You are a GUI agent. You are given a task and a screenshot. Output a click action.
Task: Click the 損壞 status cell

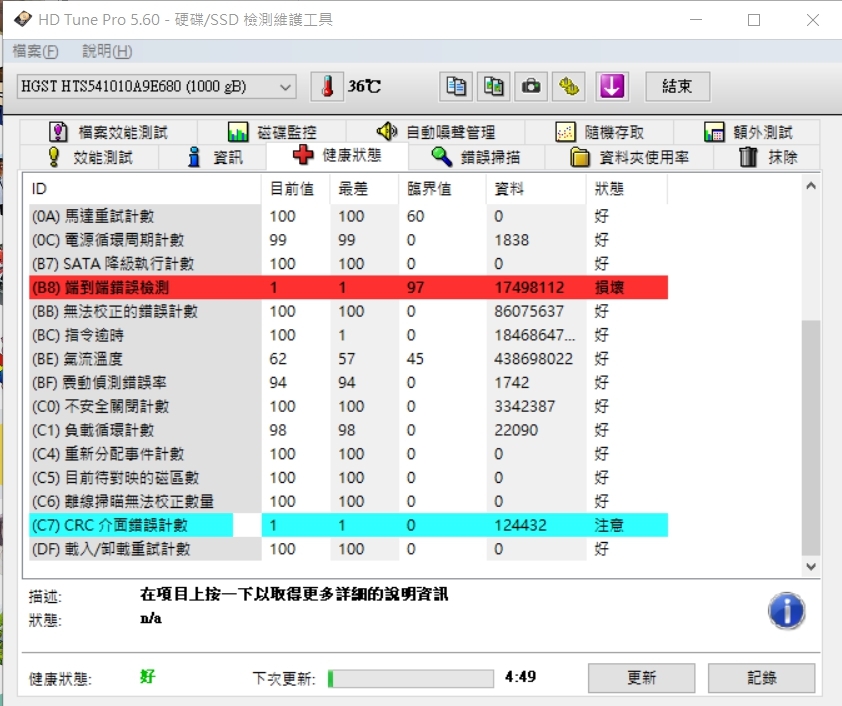[609, 288]
